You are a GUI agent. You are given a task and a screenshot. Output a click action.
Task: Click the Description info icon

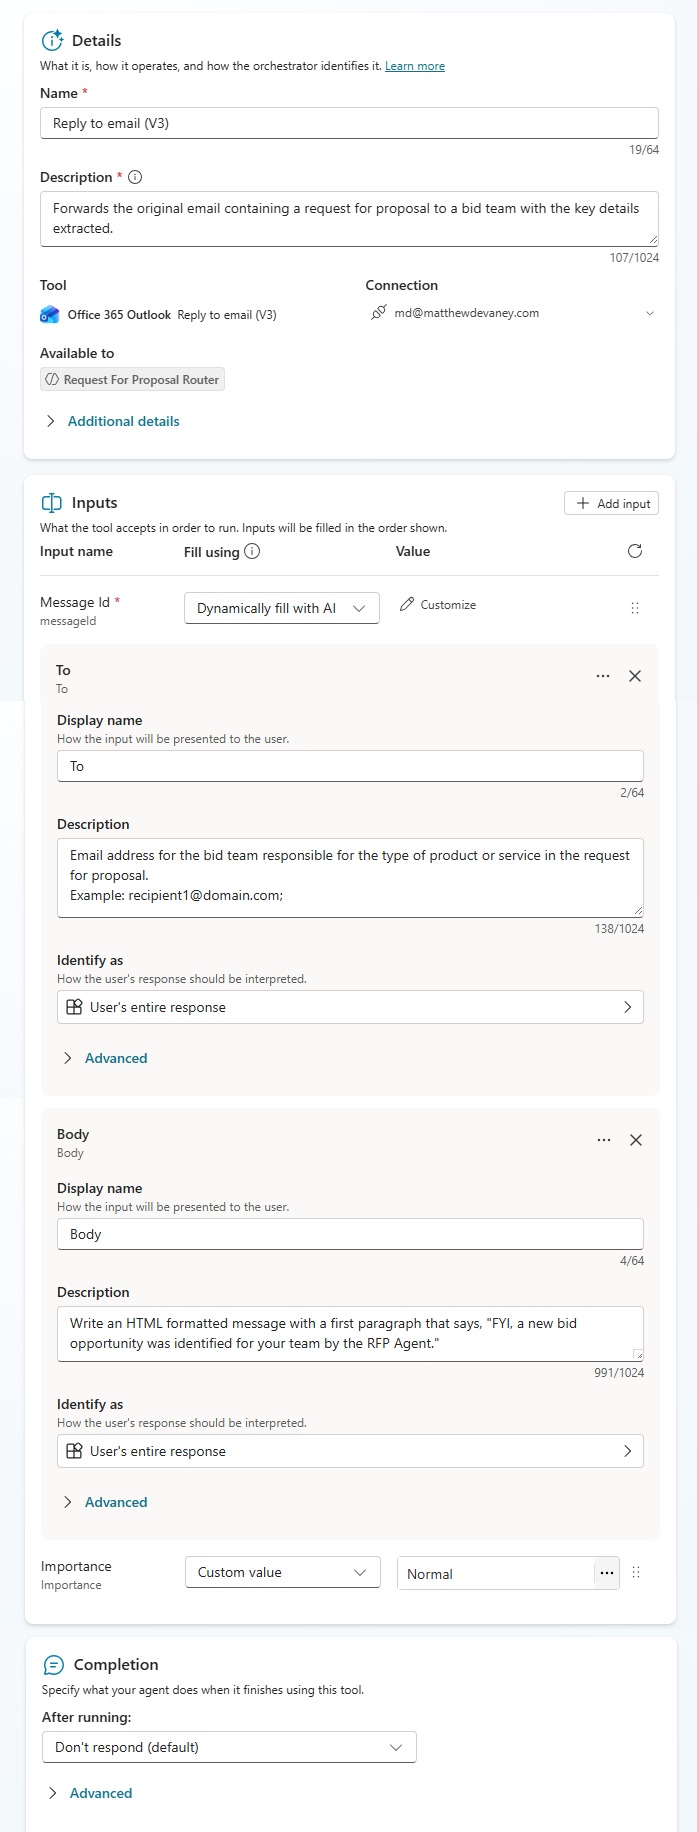point(135,177)
